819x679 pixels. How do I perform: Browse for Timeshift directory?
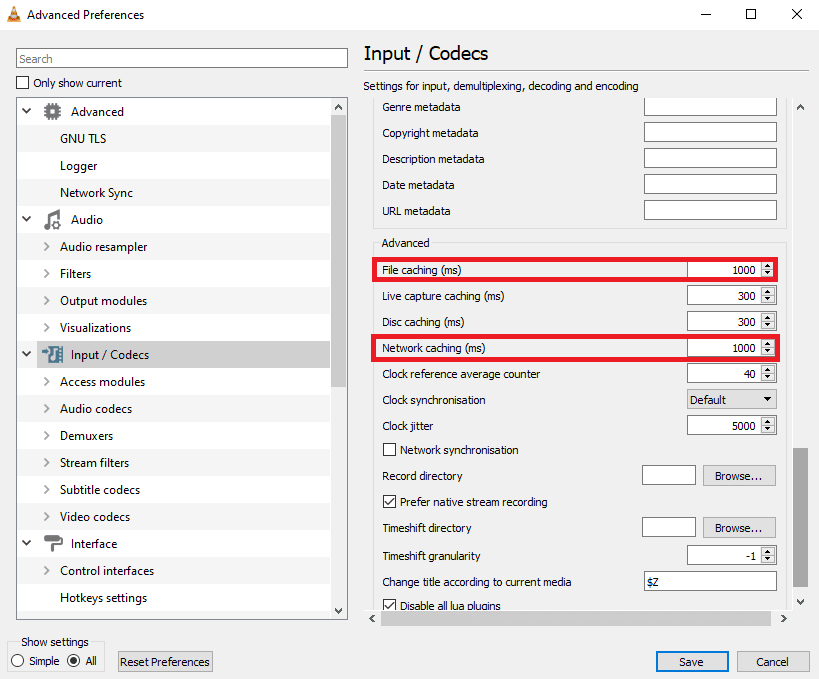(x=739, y=528)
